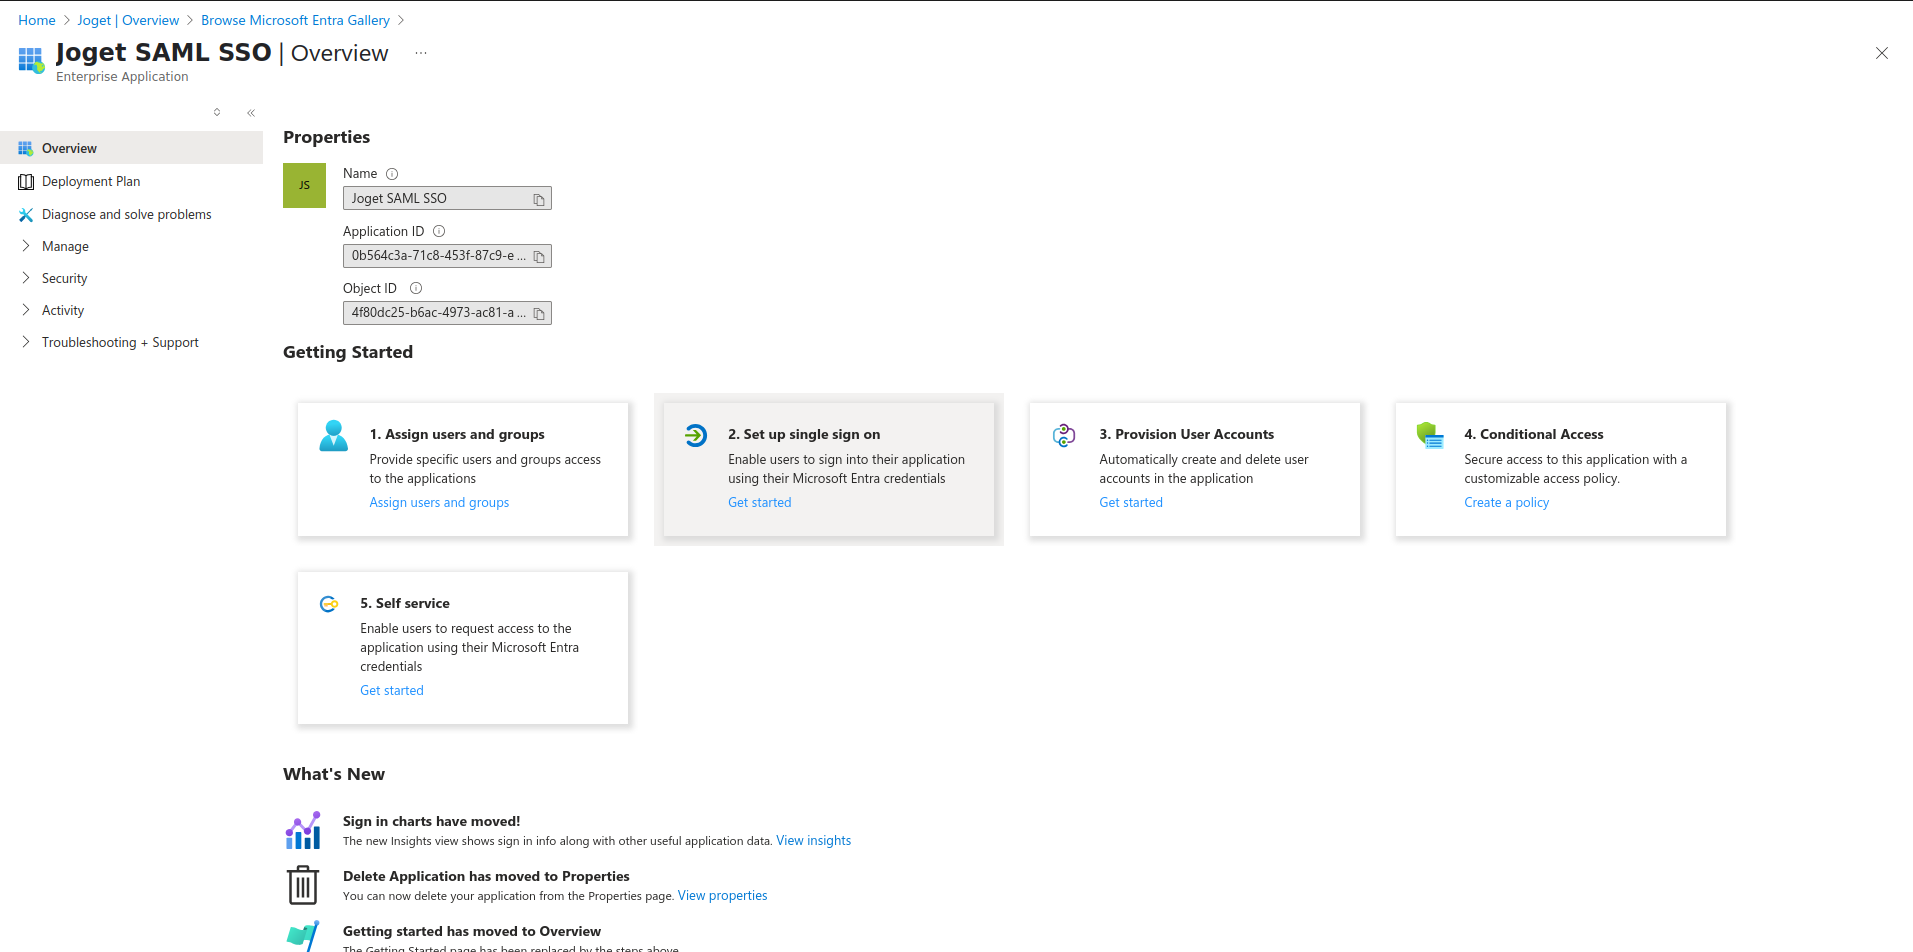Click the Deployment Plan book icon
Image resolution: width=1913 pixels, height=952 pixels.
[x=26, y=181]
